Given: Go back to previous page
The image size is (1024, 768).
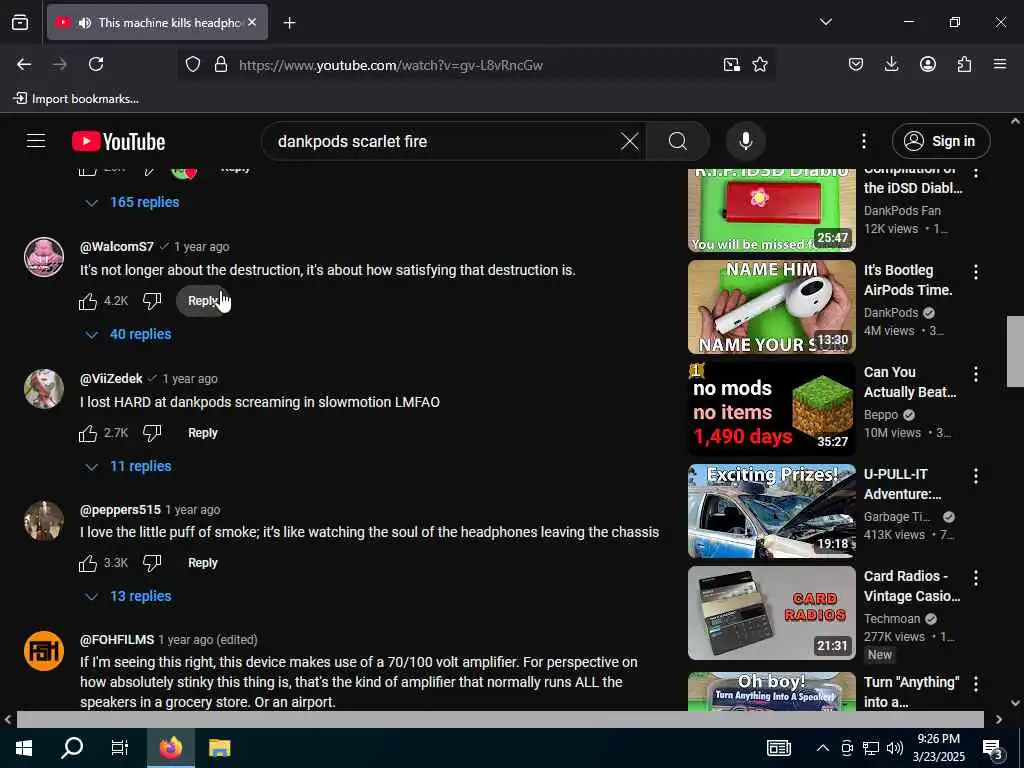Looking at the screenshot, I should [x=24, y=64].
